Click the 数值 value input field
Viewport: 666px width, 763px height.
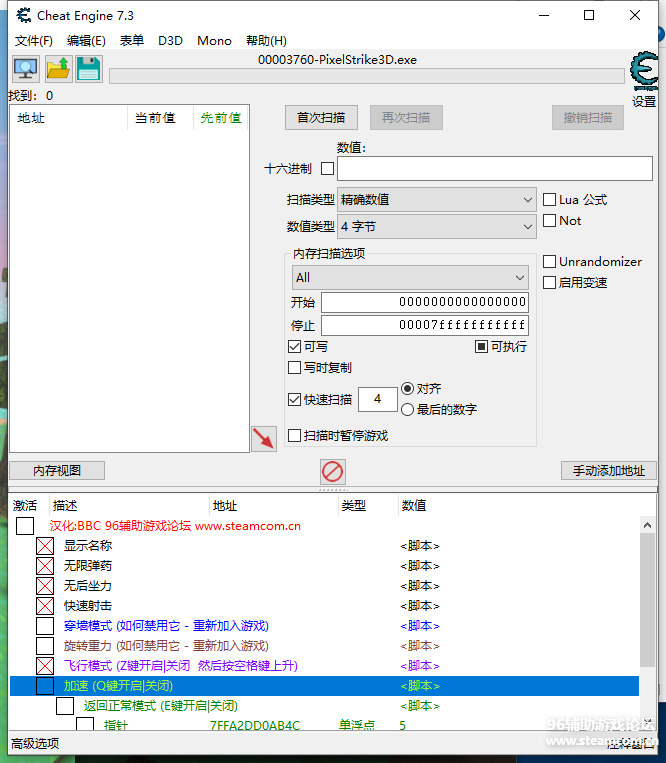pyautogui.click(x=495, y=169)
